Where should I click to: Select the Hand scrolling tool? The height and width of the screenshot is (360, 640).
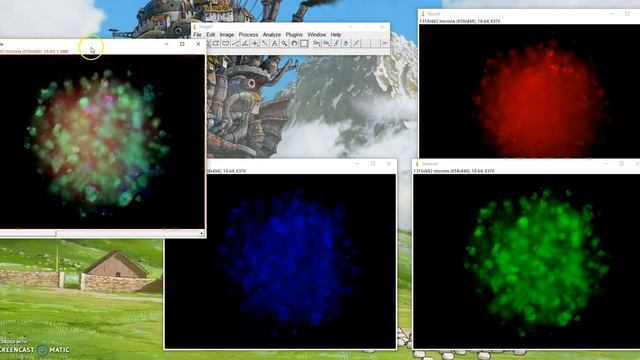coord(294,43)
